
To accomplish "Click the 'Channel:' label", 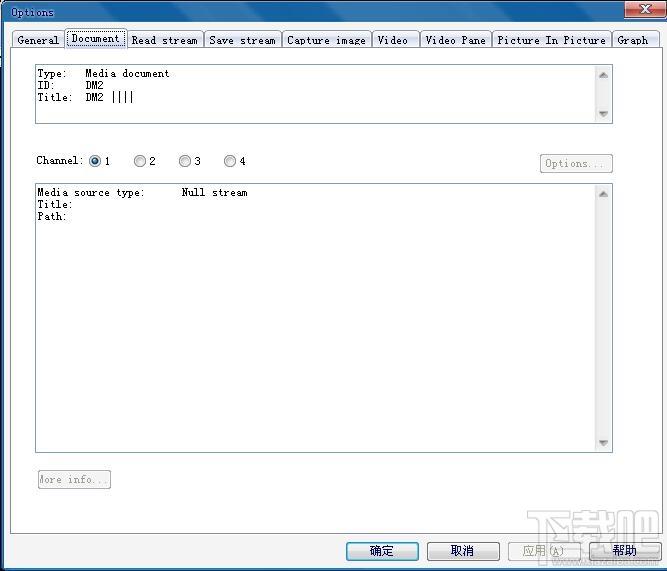I will pos(60,160).
